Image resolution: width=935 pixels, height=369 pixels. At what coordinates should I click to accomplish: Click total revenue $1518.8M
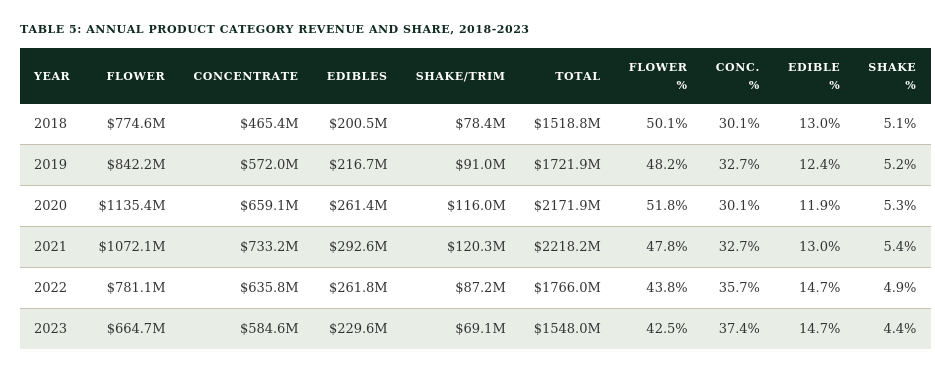567,123
